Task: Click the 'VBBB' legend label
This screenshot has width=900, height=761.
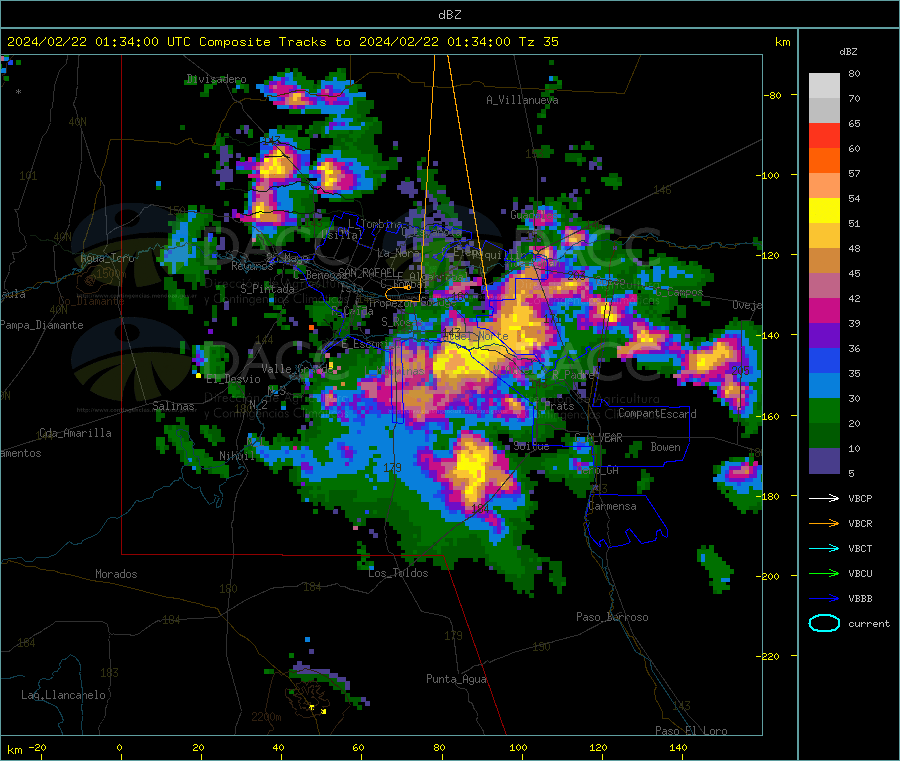Action: click(x=860, y=598)
